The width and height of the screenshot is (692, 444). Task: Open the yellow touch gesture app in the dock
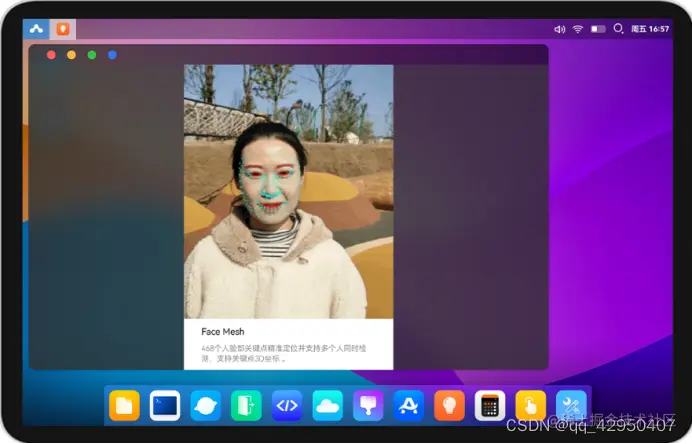[x=530, y=405]
